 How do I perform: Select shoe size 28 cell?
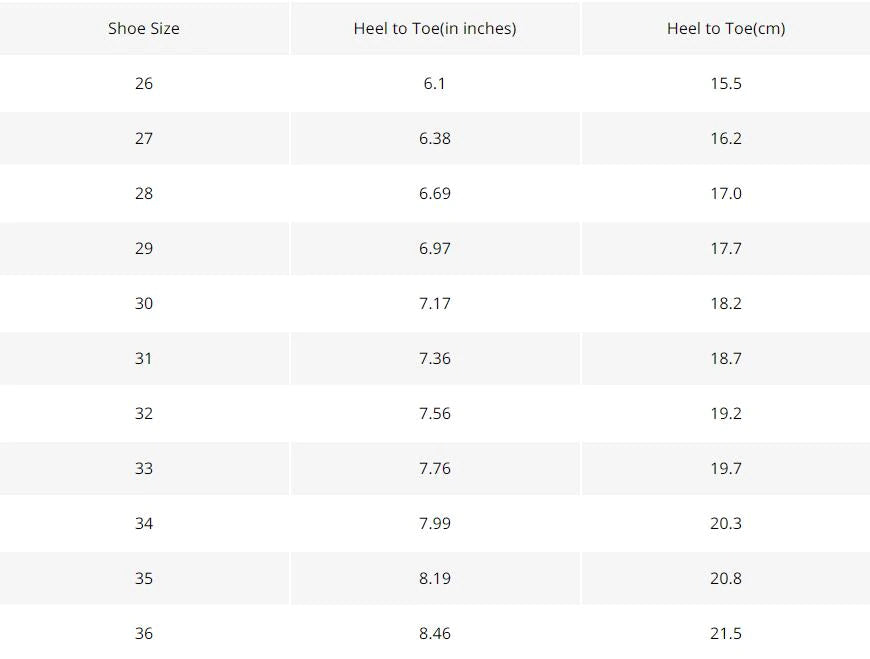[144, 193]
